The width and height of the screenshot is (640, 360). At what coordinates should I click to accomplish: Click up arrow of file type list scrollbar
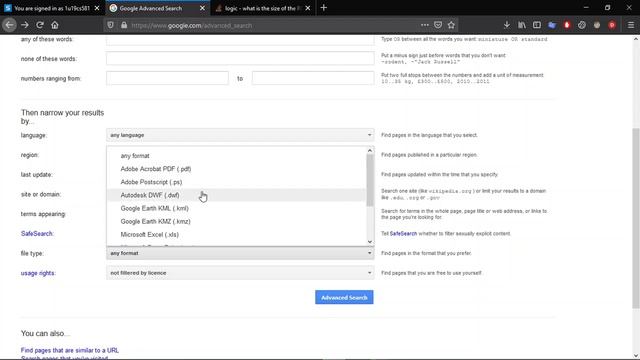click(x=370, y=151)
